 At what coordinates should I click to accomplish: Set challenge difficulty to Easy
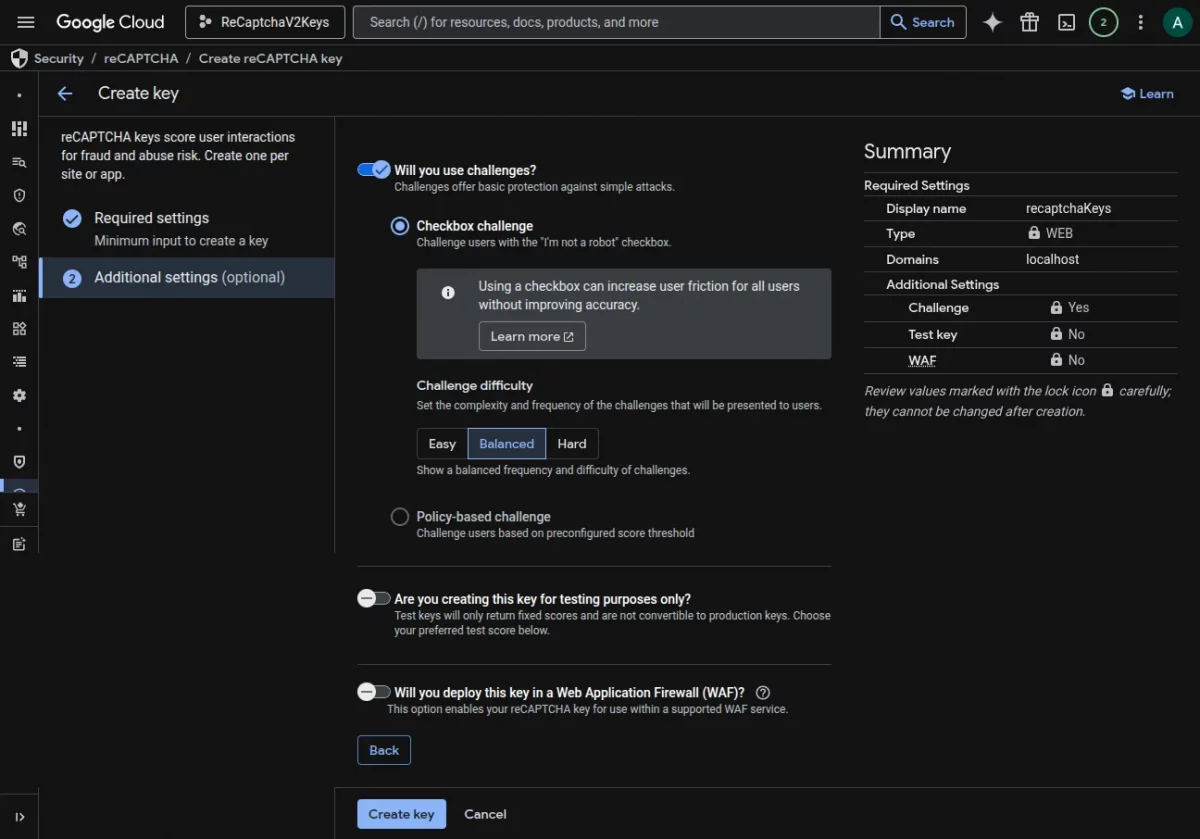[442, 444]
